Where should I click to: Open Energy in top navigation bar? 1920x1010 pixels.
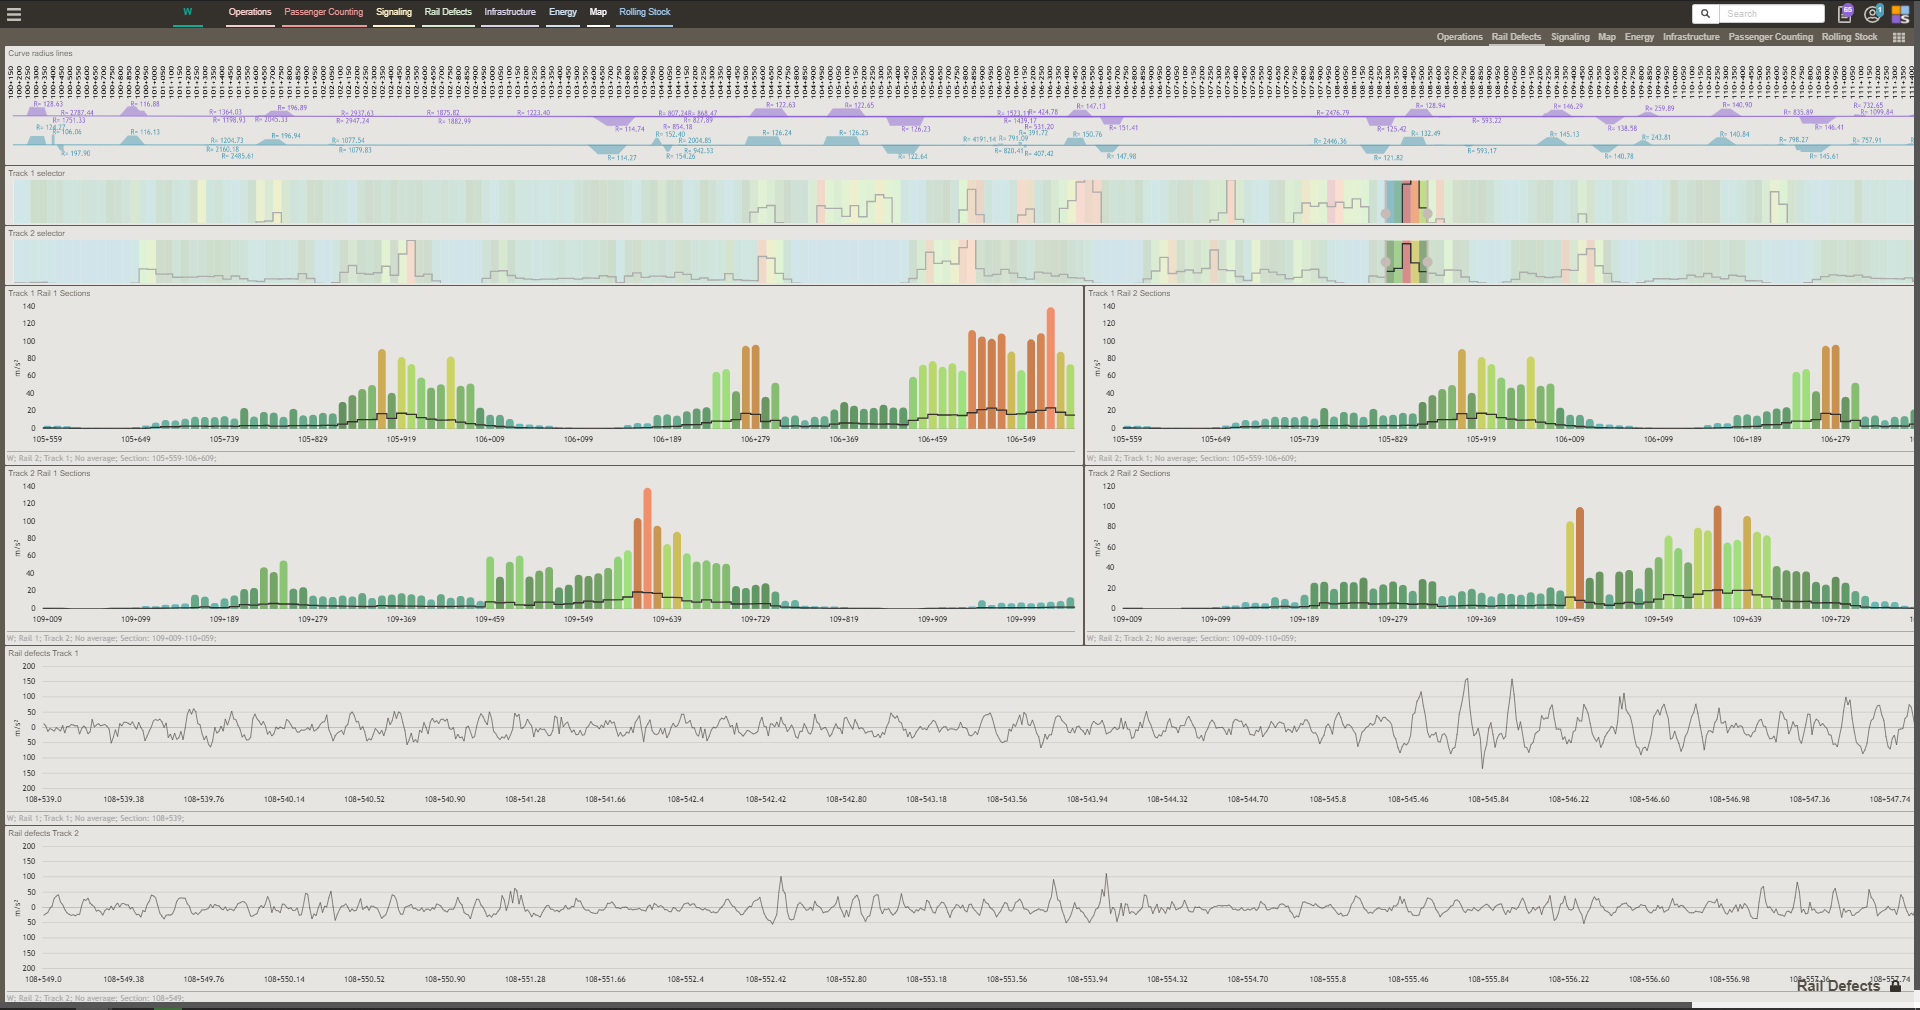563,12
